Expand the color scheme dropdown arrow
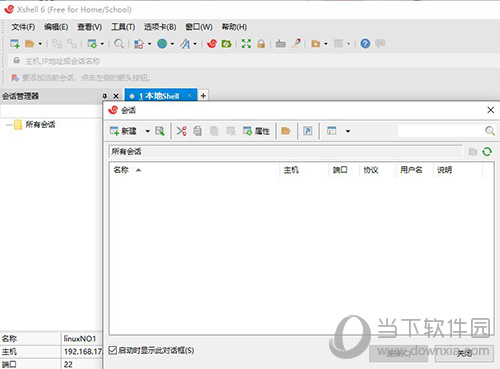500x369 pixels. tap(149, 44)
